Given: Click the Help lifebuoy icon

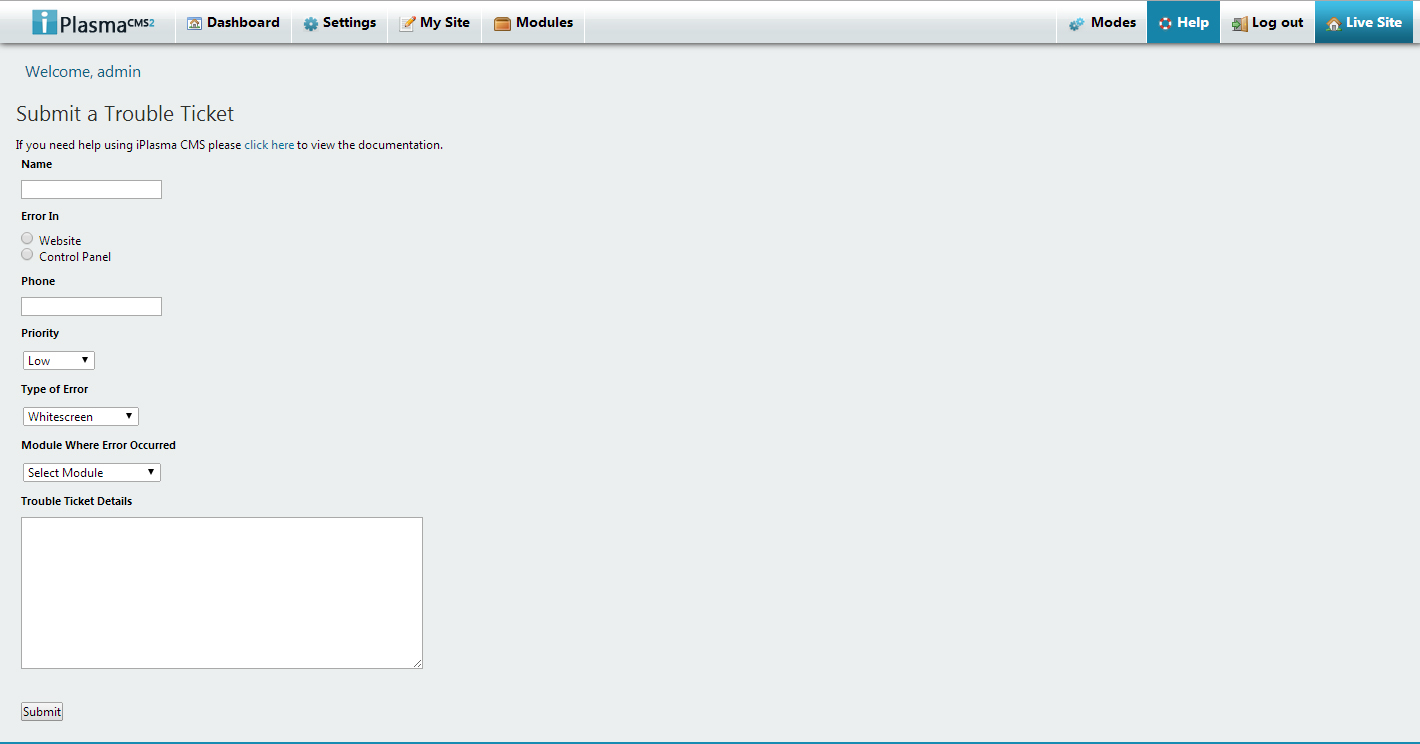Looking at the screenshot, I should (1165, 23).
